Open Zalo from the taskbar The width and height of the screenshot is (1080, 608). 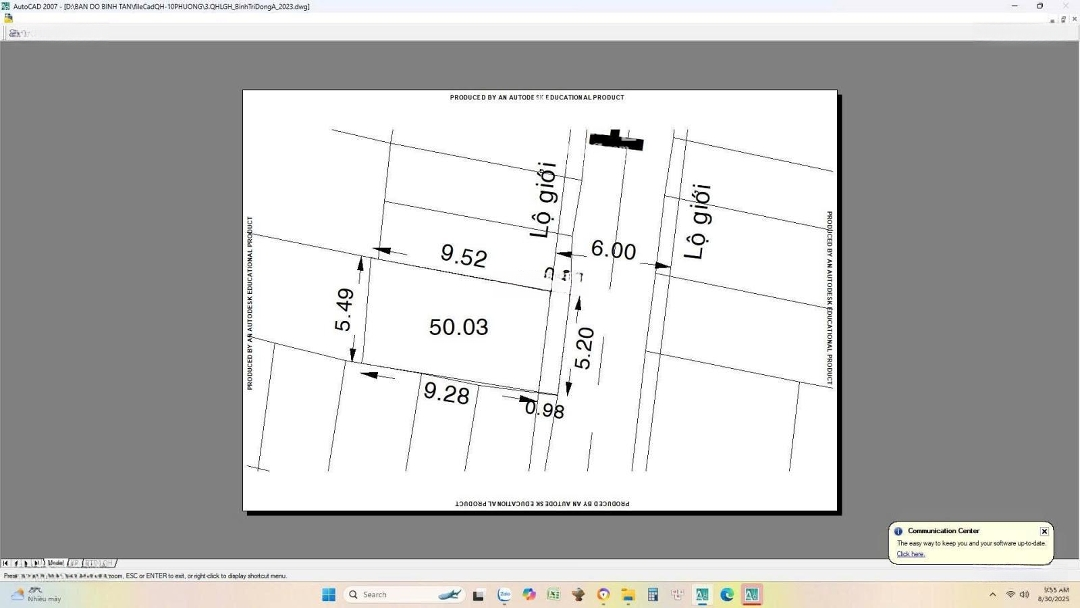504,595
